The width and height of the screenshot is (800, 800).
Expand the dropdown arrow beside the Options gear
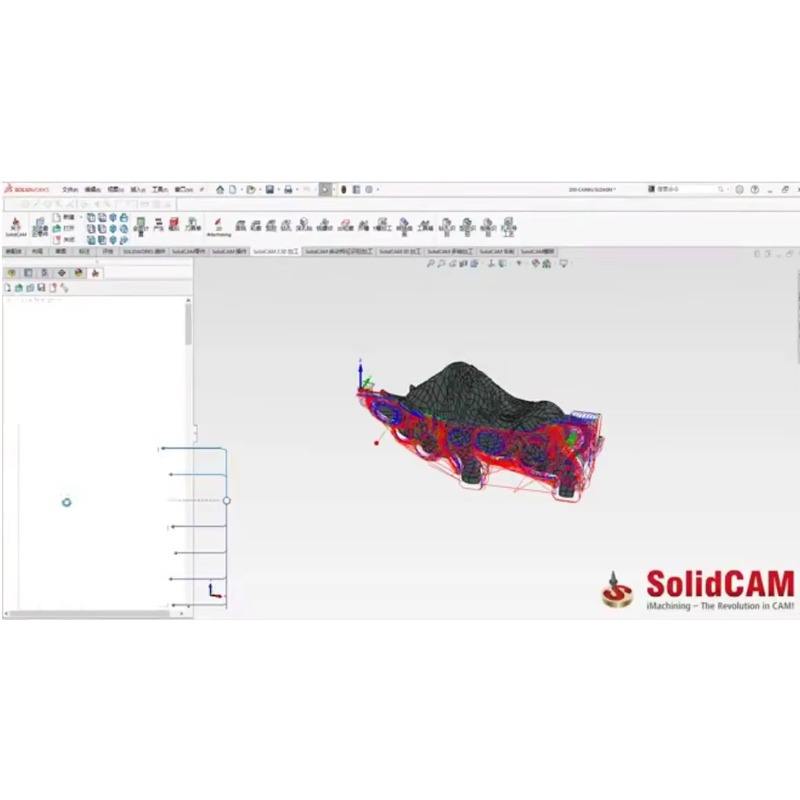378,190
